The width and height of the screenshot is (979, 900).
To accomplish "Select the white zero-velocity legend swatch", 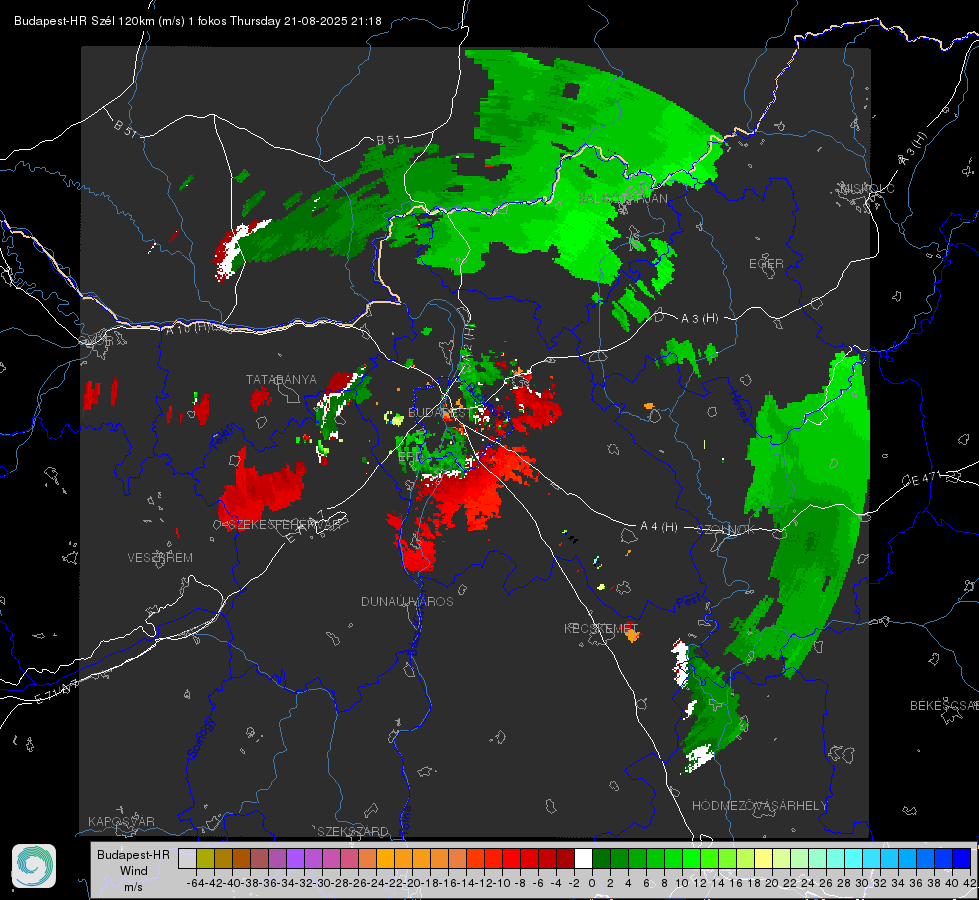I will click(x=583, y=859).
